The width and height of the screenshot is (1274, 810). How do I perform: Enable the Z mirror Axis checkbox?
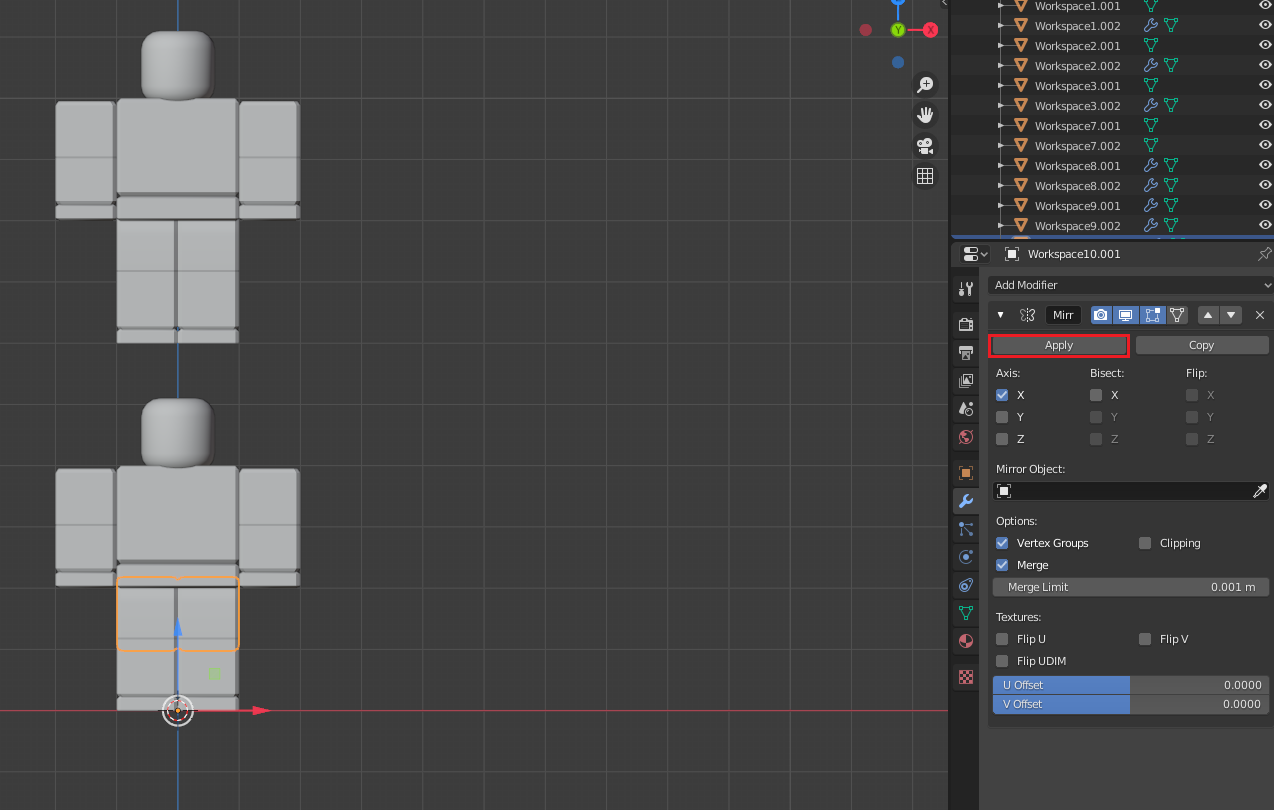[1002, 439]
